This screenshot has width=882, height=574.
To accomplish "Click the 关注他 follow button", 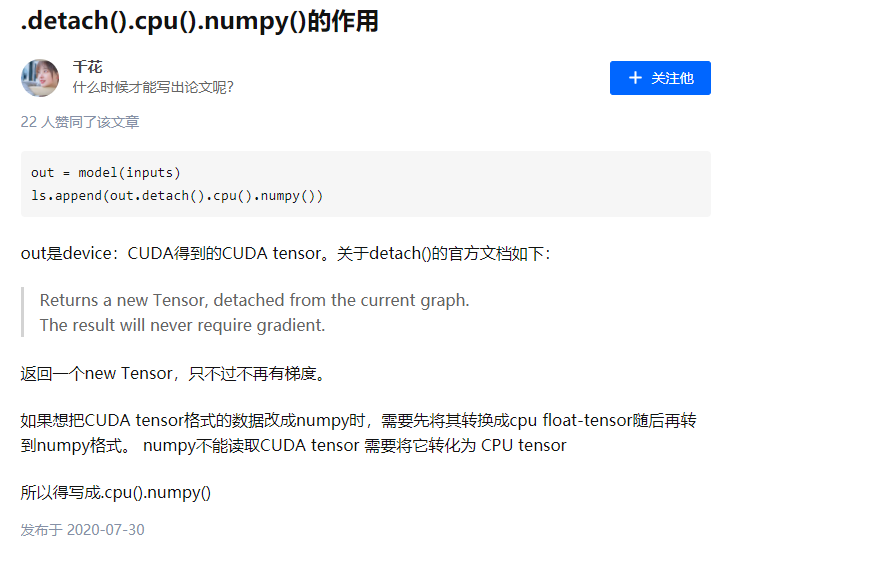I will tap(660, 78).
